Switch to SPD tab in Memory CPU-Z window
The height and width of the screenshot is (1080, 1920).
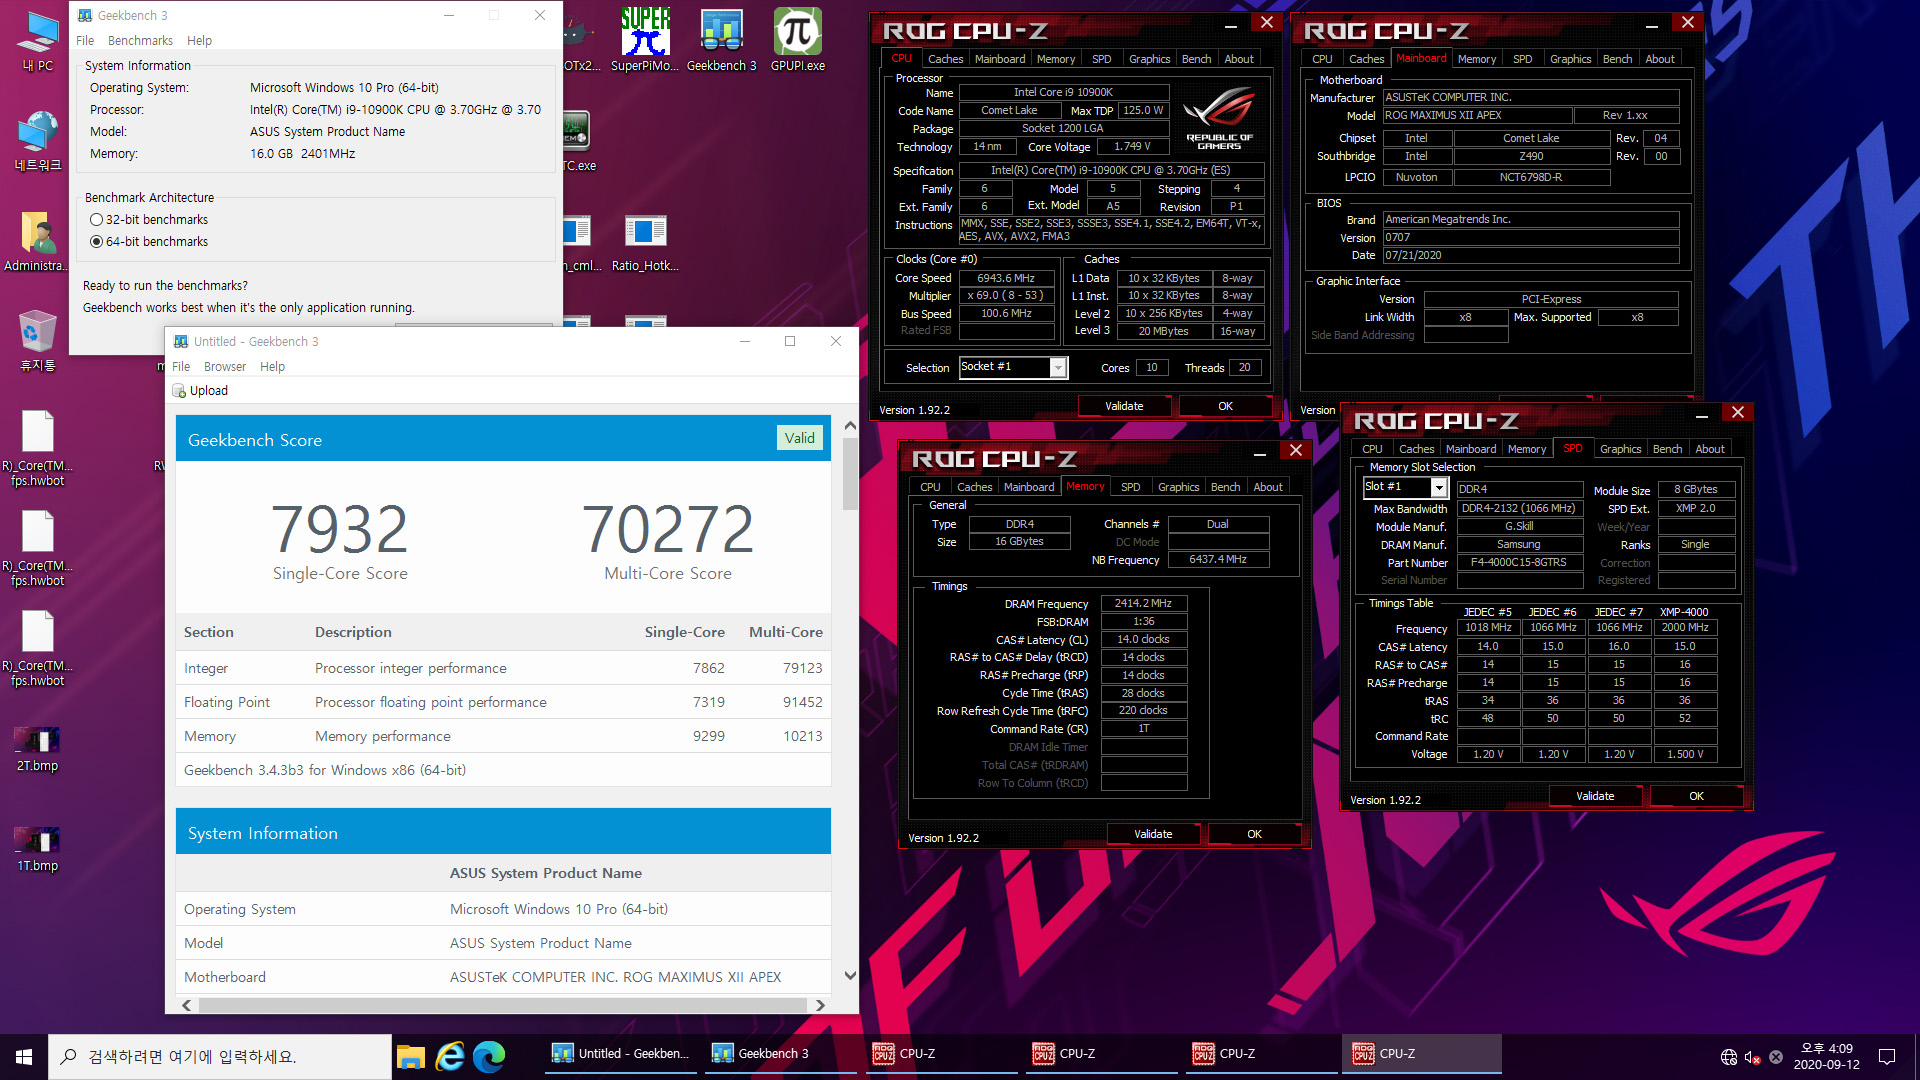[x=1130, y=487]
